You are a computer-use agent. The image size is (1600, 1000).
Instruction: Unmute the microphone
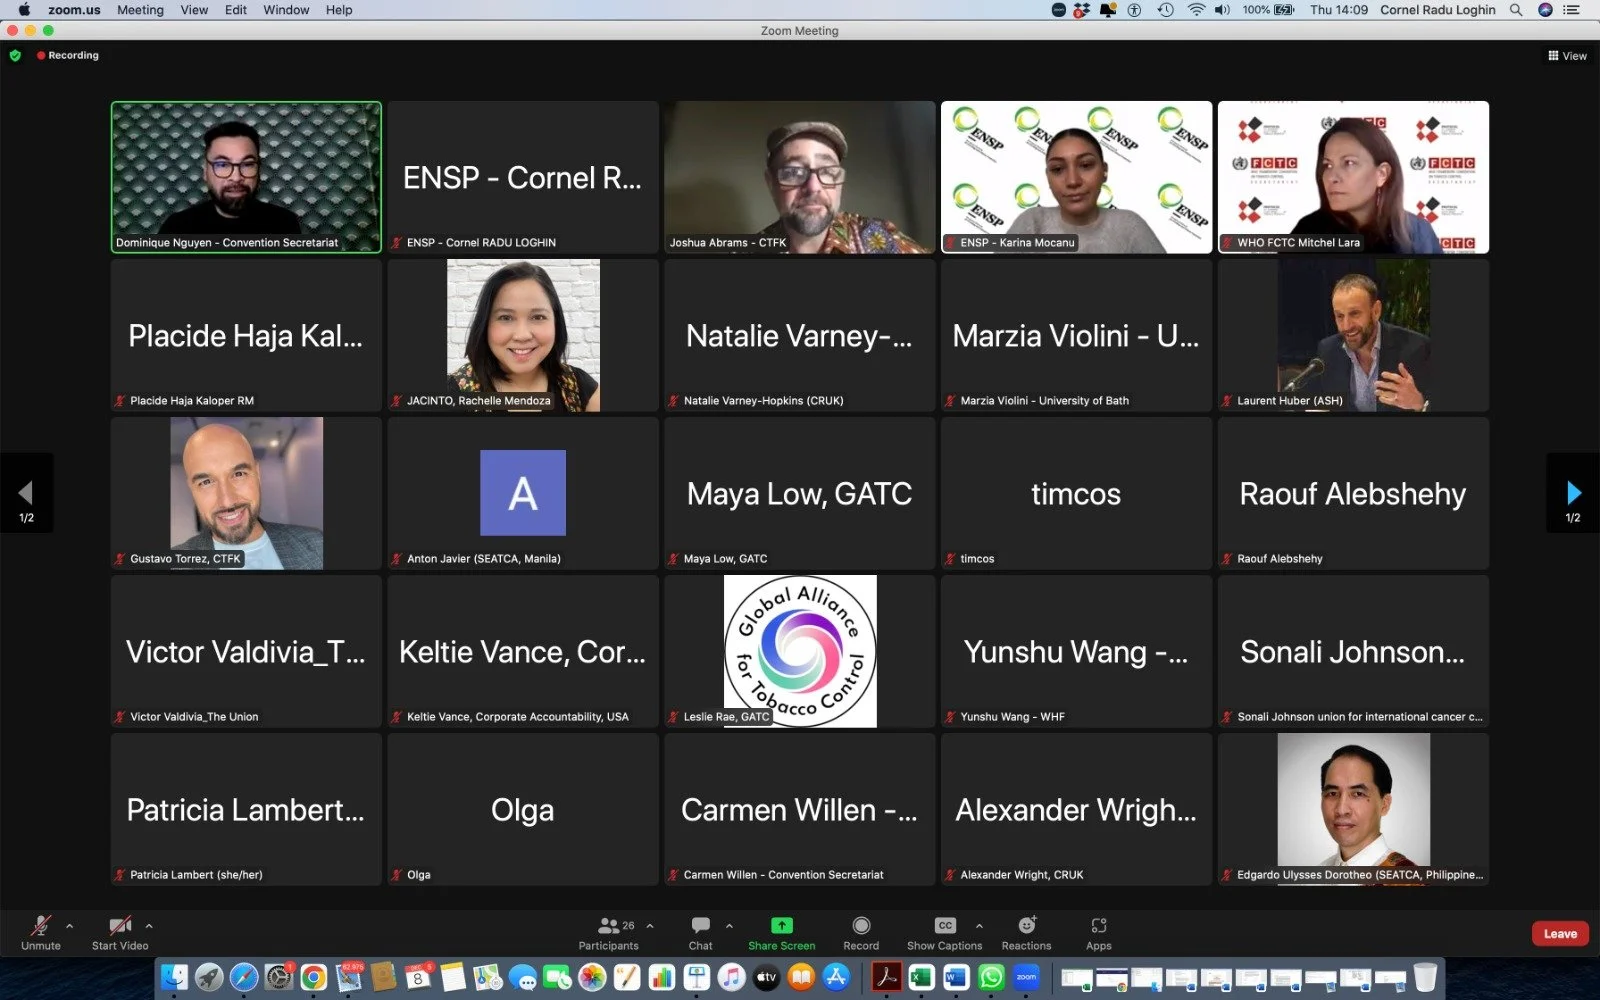point(41,933)
